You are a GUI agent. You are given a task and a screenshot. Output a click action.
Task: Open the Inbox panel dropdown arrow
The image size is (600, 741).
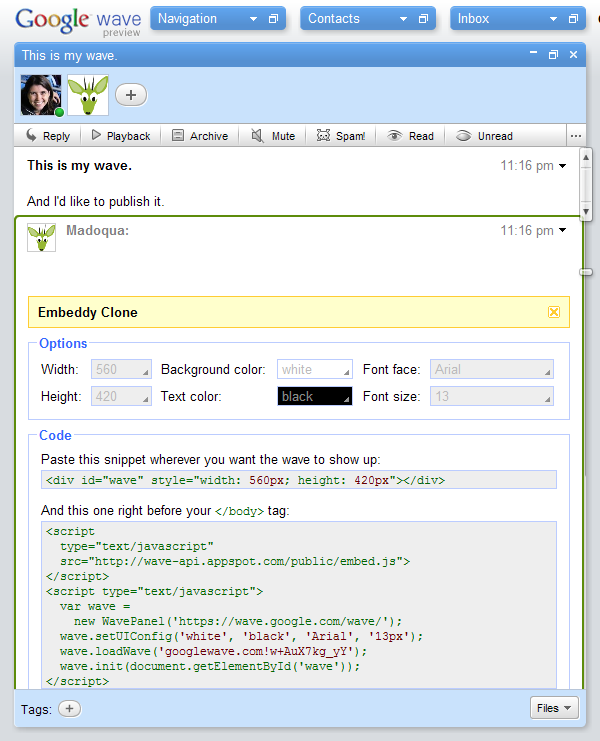coord(553,19)
